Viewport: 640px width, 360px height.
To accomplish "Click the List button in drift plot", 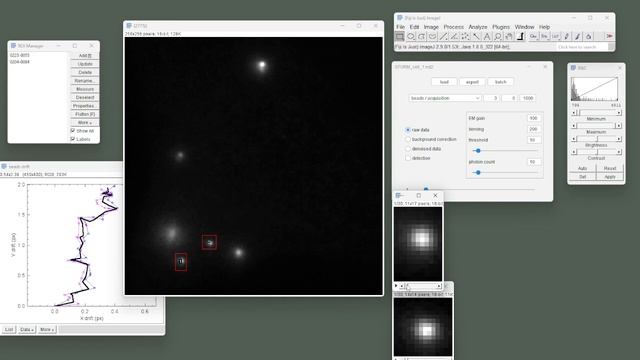I will pyautogui.click(x=9, y=329).
